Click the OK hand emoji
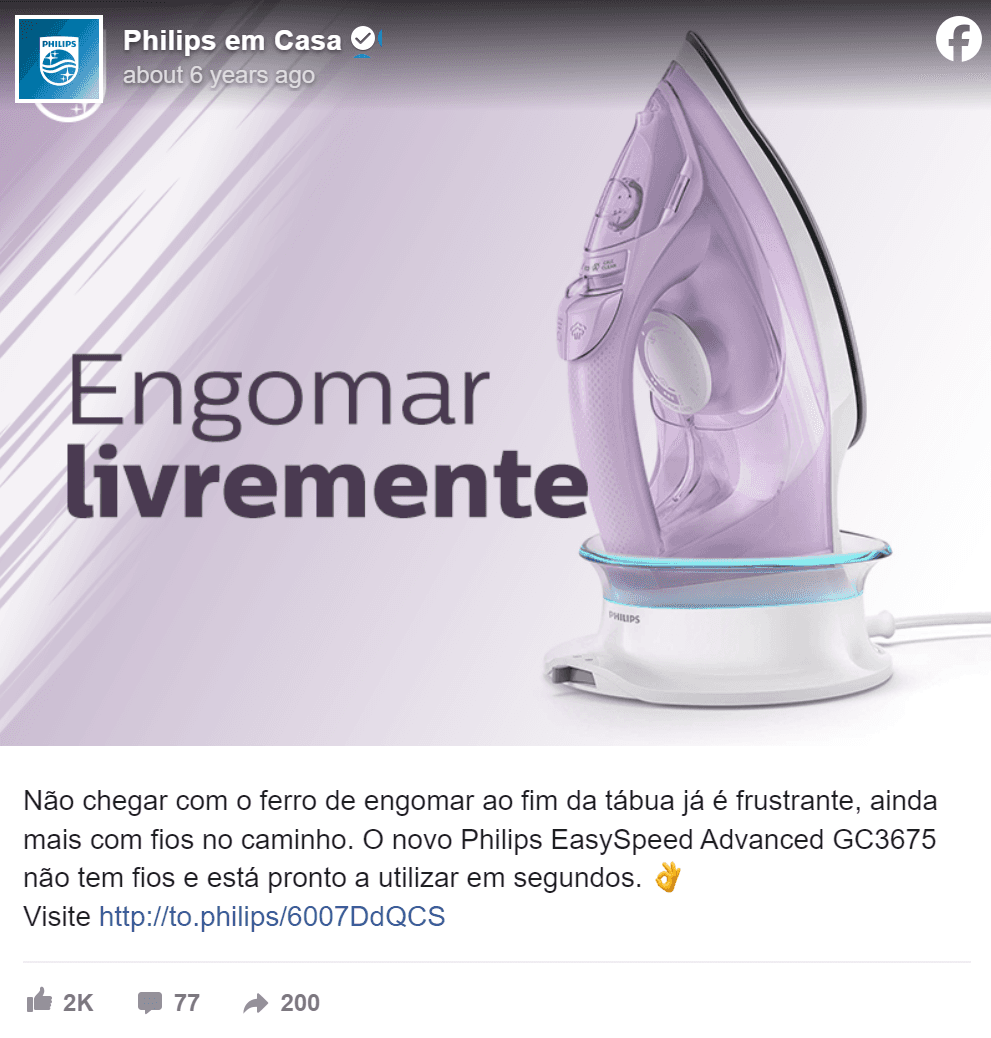 click(667, 878)
